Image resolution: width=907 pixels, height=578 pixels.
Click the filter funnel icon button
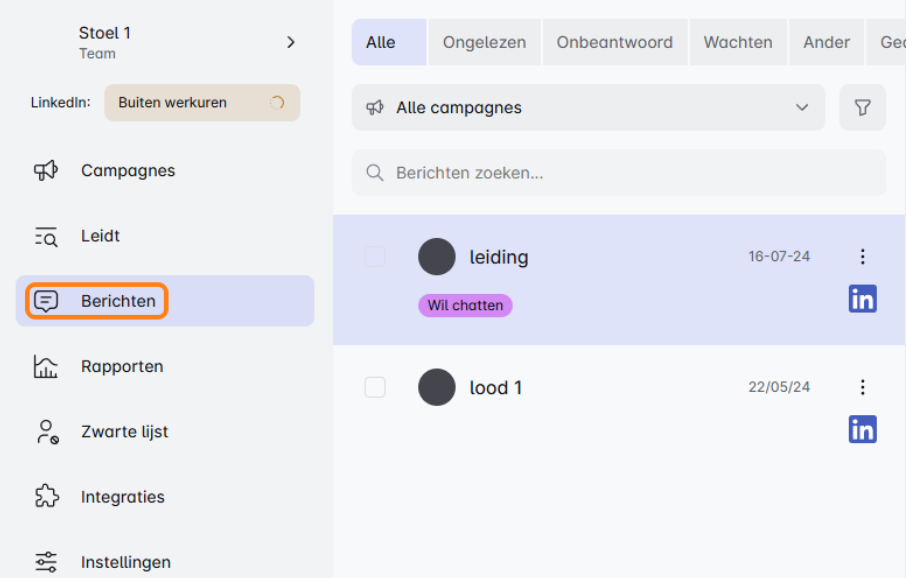click(862, 107)
